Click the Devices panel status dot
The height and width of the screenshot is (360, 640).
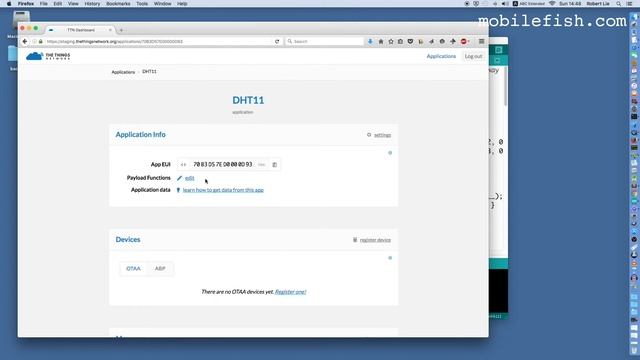click(390, 258)
